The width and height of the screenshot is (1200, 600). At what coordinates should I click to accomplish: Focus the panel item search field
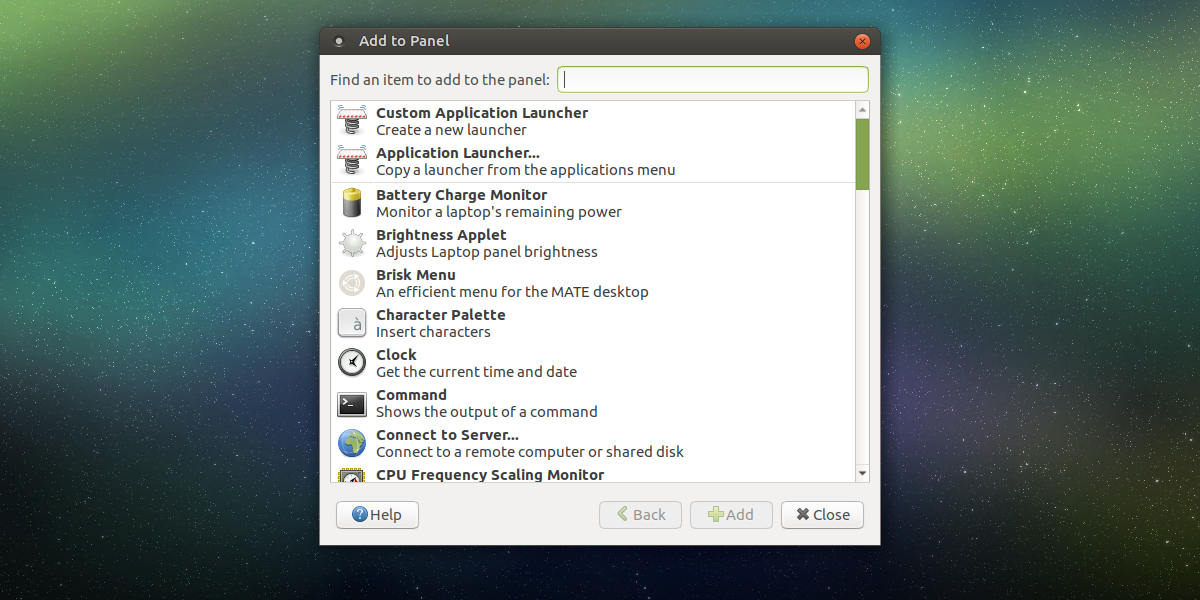tap(713, 80)
